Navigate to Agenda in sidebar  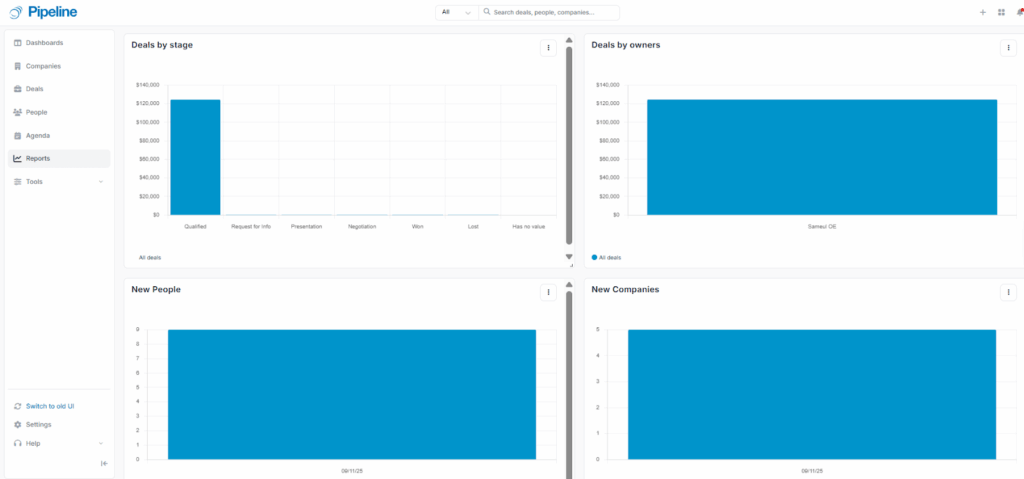point(37,135)
